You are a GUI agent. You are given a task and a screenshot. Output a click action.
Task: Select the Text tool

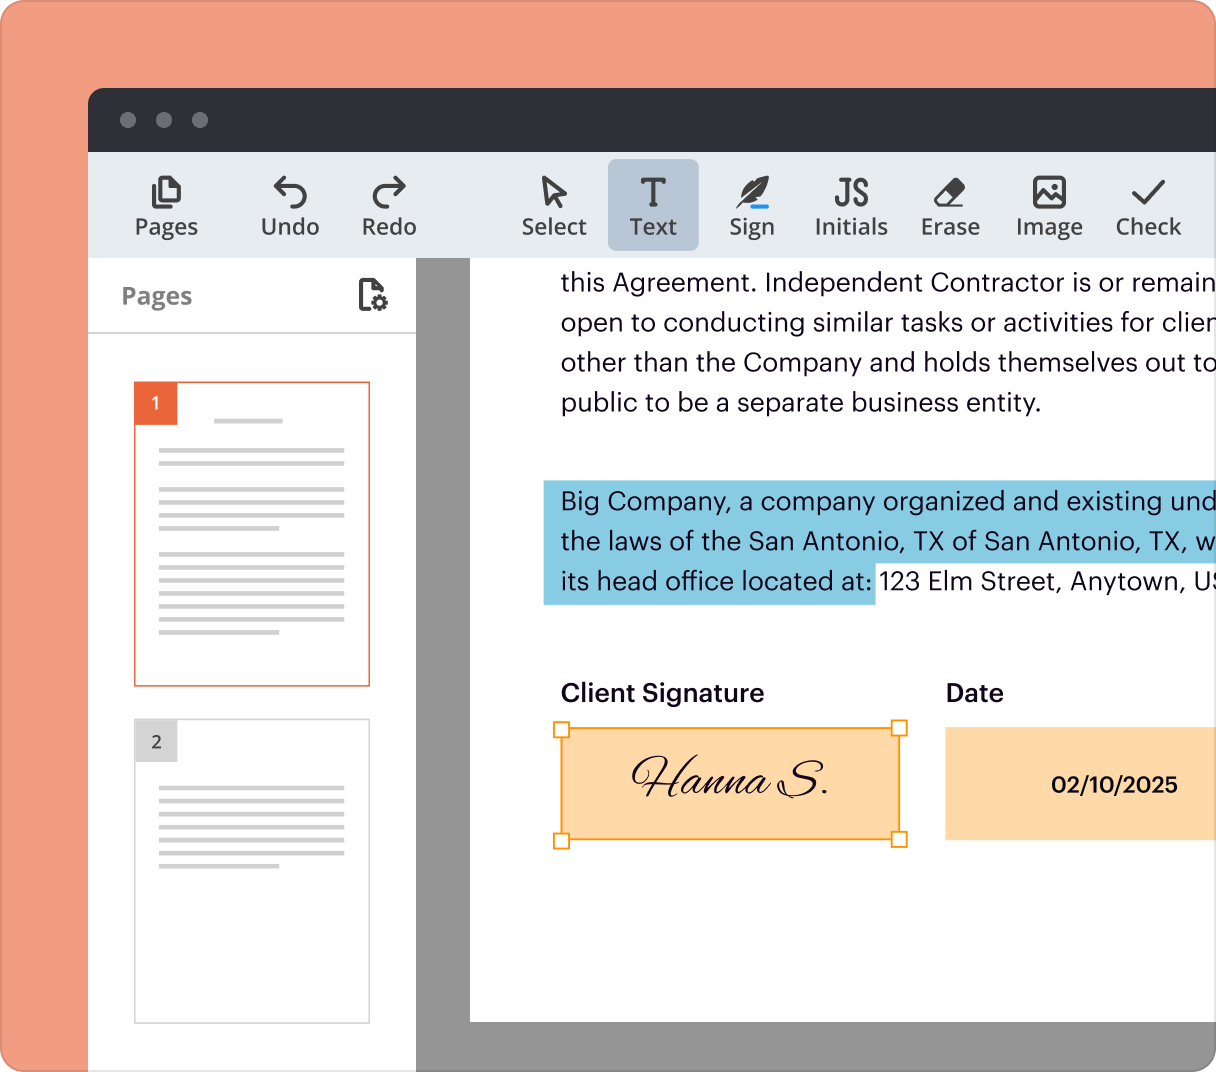click(x=653, y=204)
